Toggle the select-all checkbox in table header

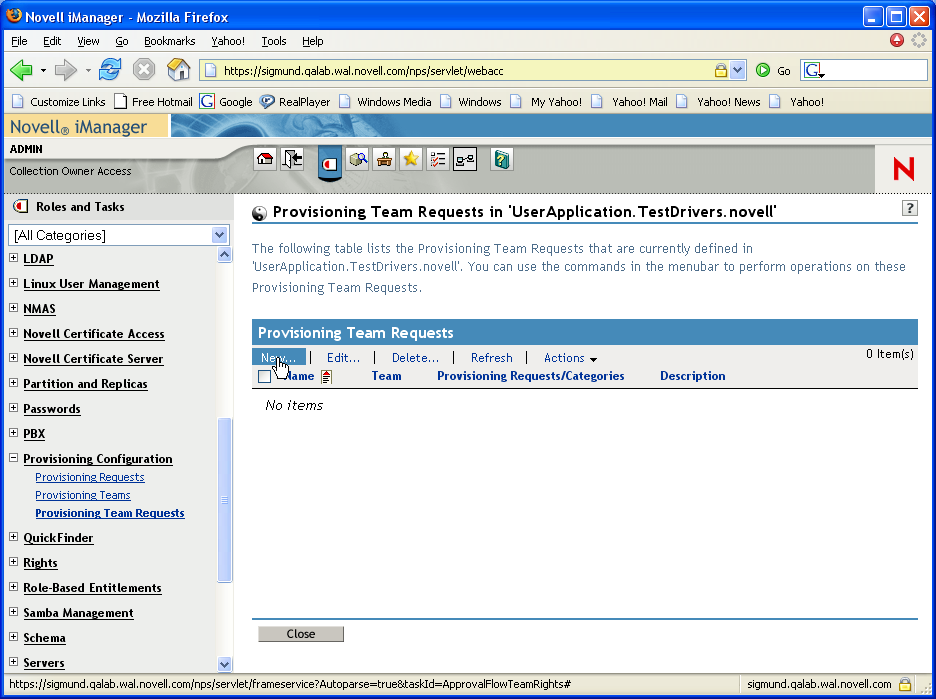click(x=264, y=377)
